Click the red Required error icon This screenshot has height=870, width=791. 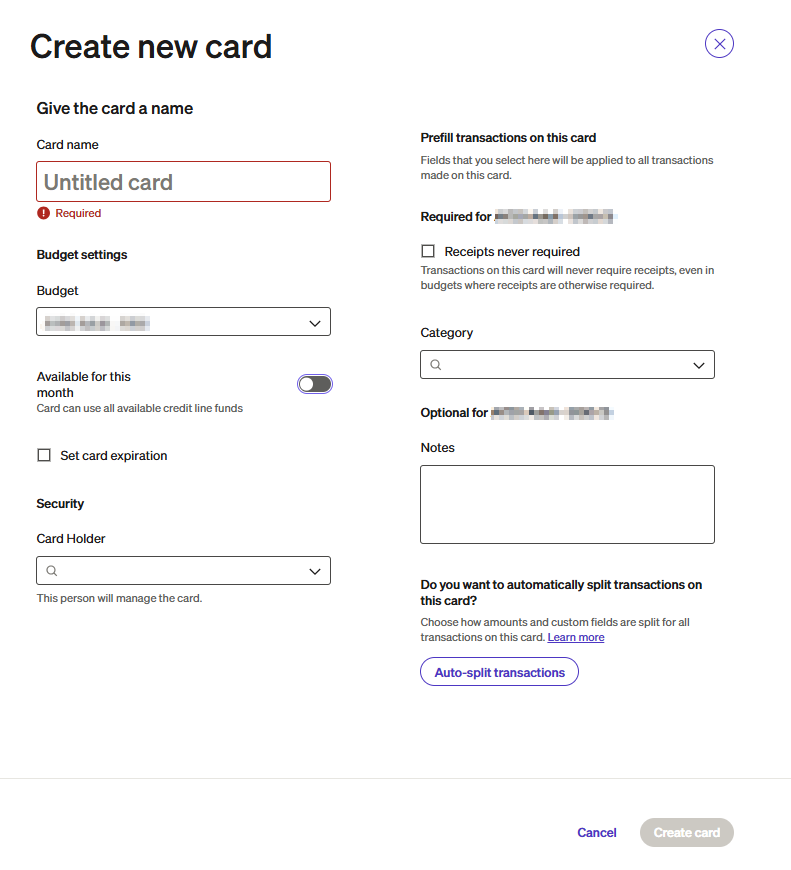coord(43,213)
